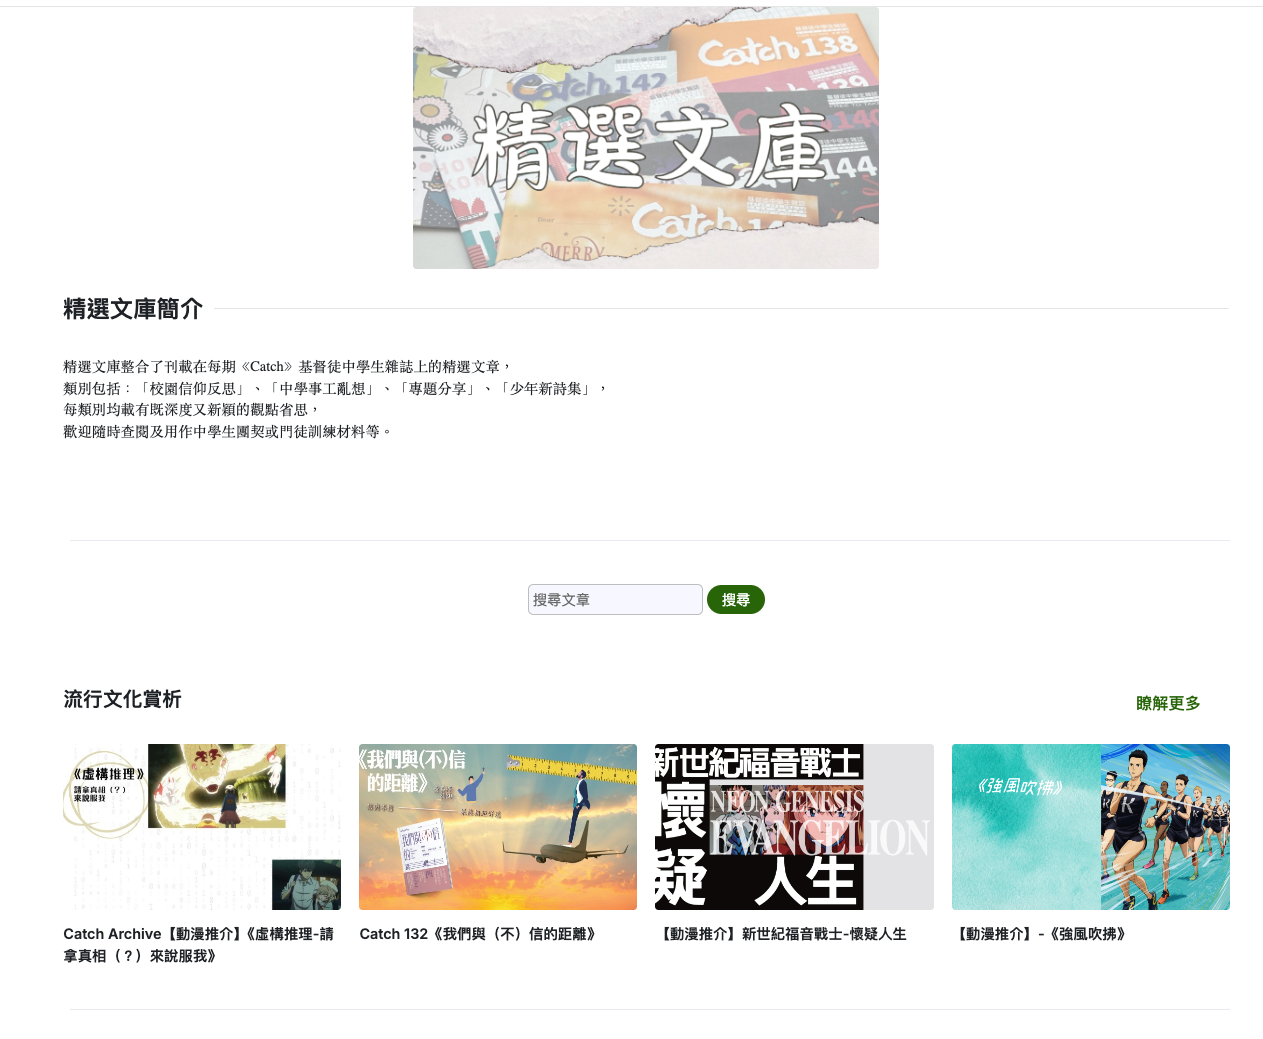Open the 新世紀福音戰士-懷疑人生 title link
Viewport: 1263px width, 1039px height.
click(781, 934)
